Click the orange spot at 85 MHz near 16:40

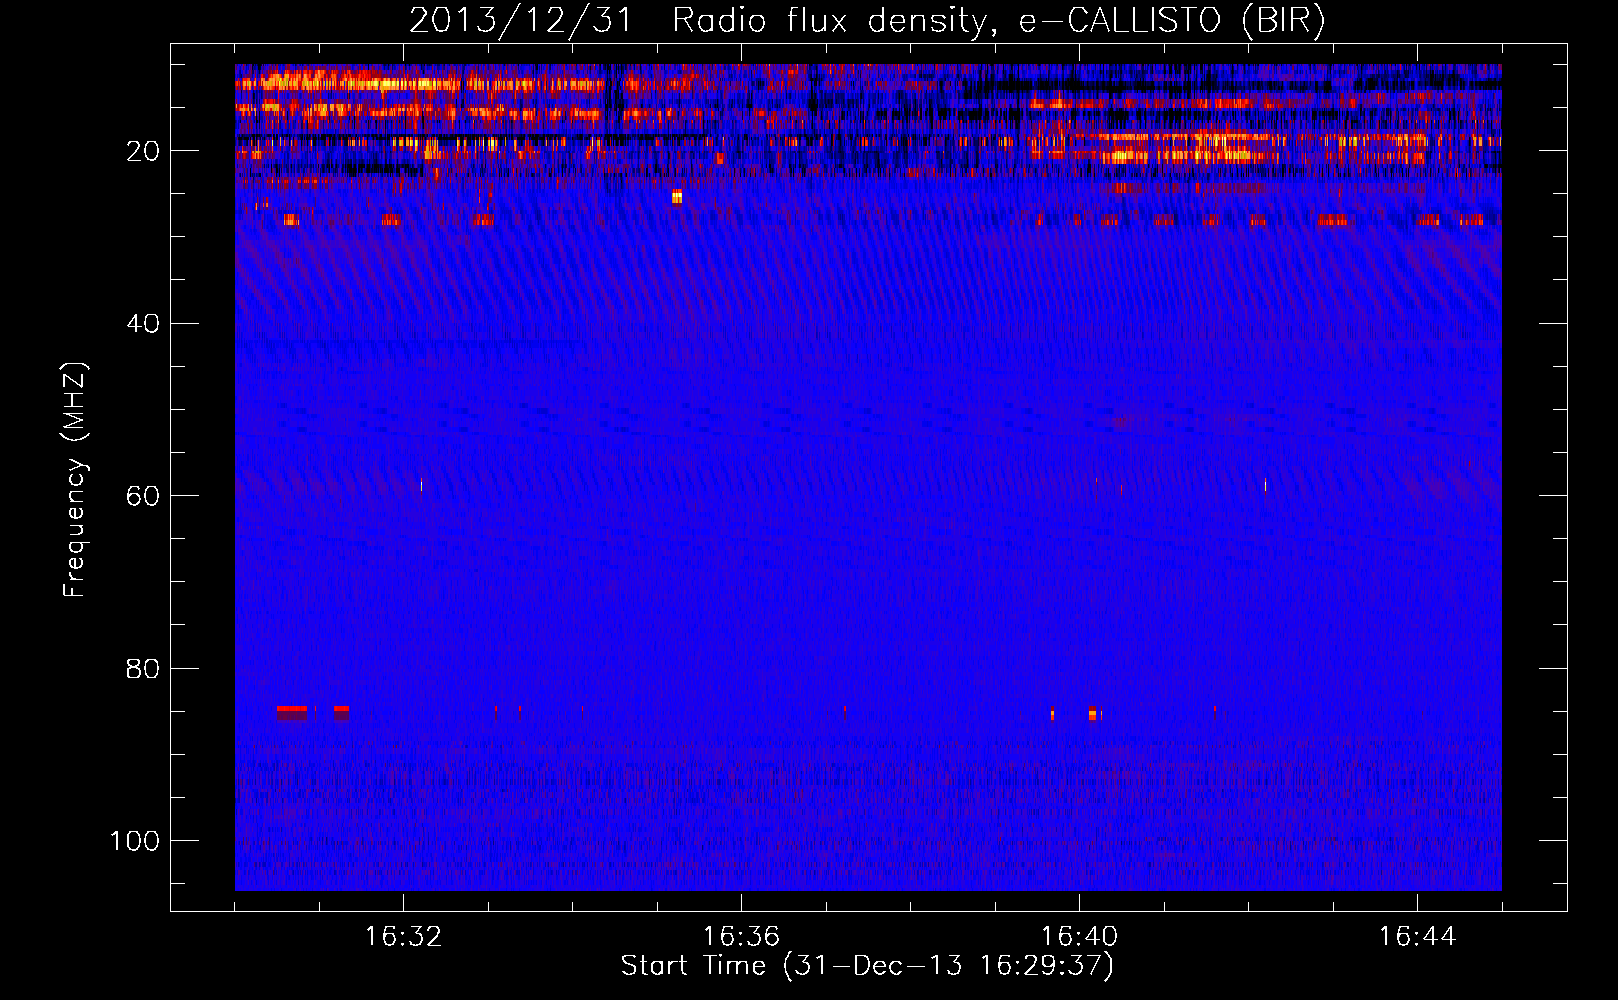[x=1092, y=713]
